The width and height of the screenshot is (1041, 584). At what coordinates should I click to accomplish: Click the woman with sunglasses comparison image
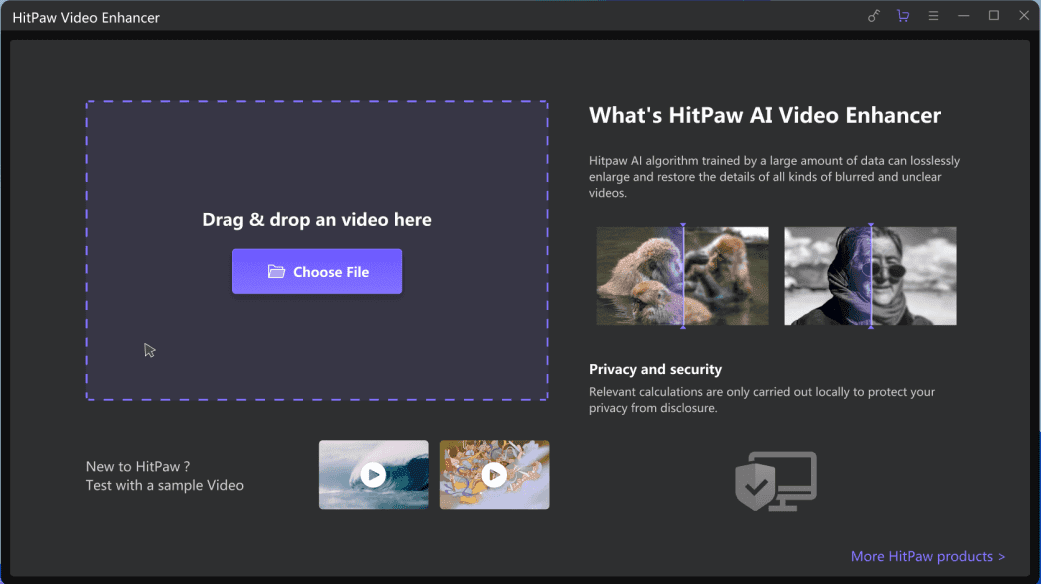pos(870,276)
